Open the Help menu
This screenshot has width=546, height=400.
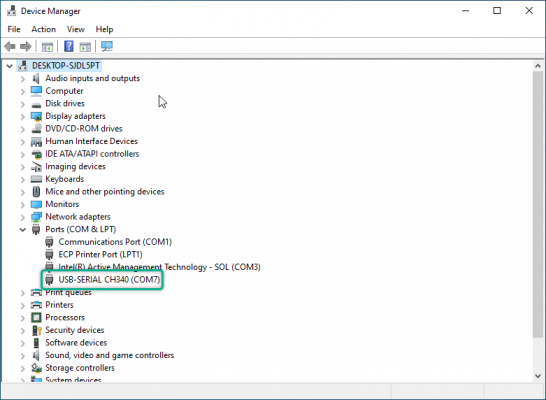pyautogui.click(x=104, y=29)
